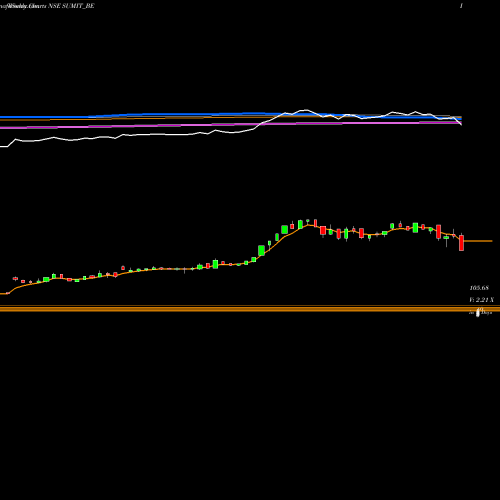
Task: Click the 165.68 price value label
Action: coord(479,288)
